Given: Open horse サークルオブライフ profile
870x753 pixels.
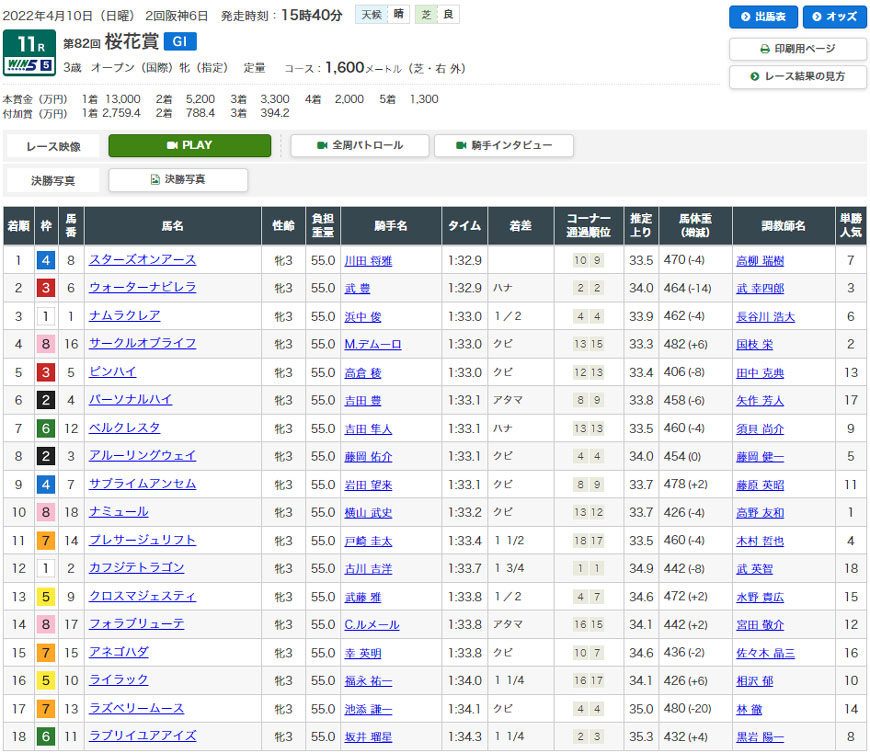Looking at the screenshot, I should tap(142, 344).
